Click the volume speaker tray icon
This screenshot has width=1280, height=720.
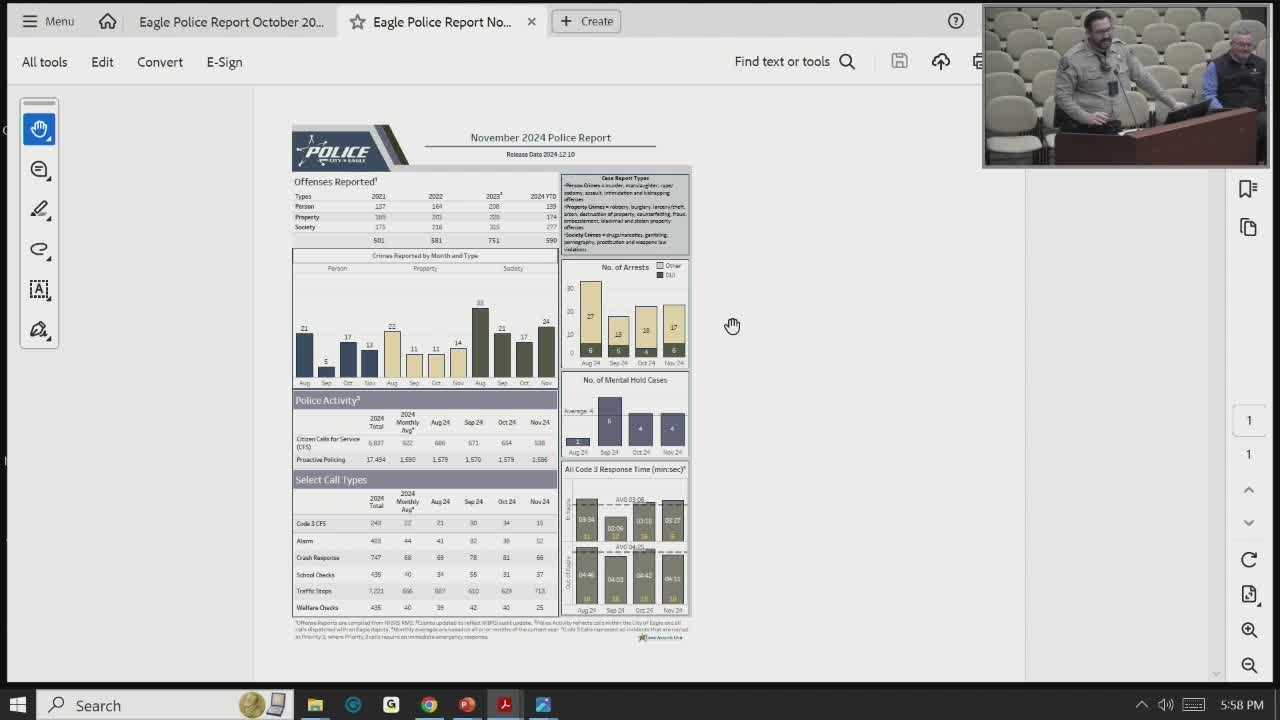point(1165,705)
